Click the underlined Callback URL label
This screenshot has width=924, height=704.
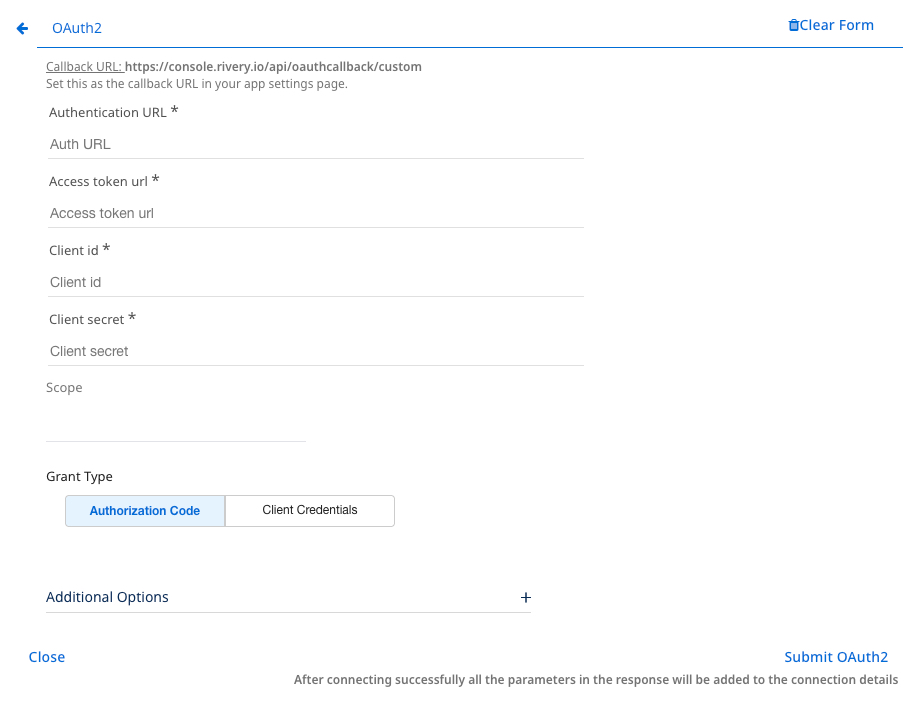84,67
